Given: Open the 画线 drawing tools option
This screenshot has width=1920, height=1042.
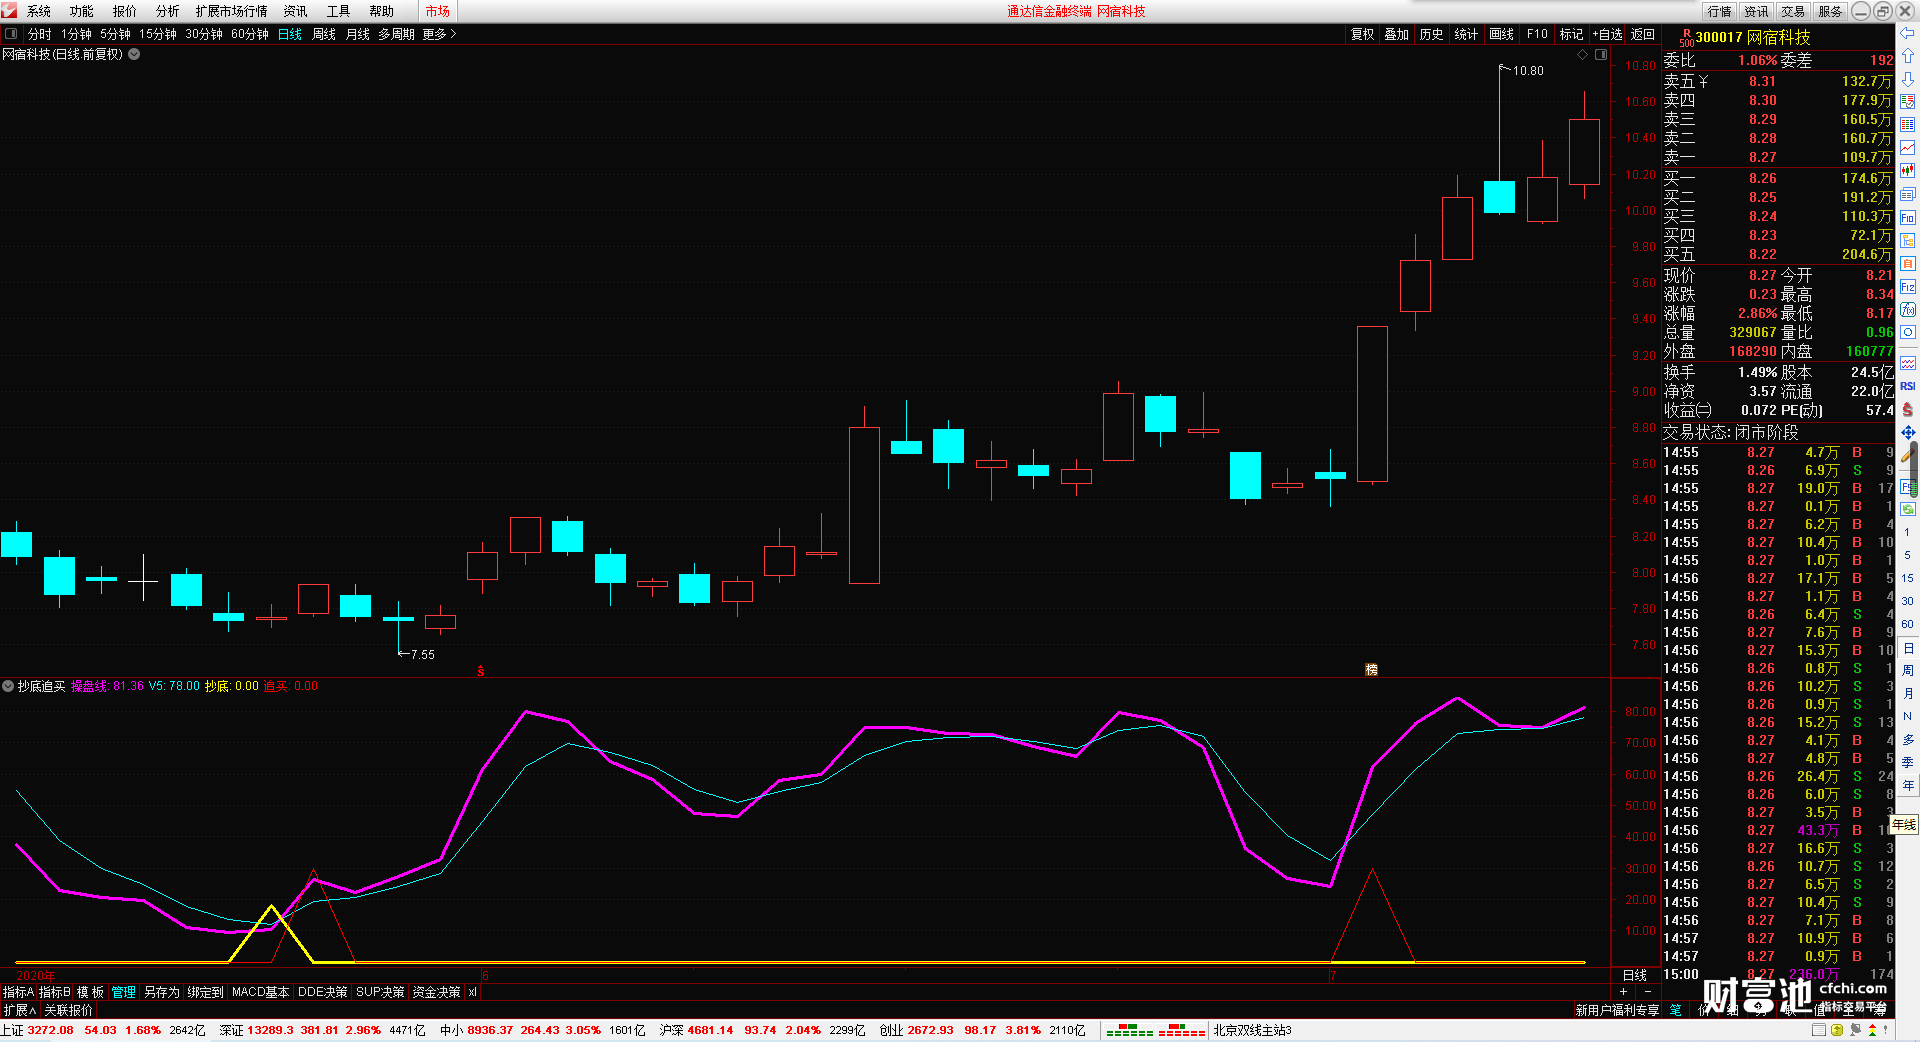Looking at the screenshot, I should 1502,34.
